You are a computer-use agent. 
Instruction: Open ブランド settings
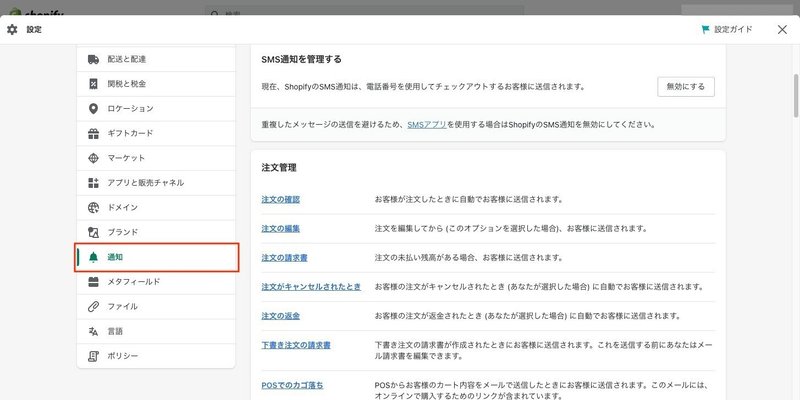click(x=156, y=232)
